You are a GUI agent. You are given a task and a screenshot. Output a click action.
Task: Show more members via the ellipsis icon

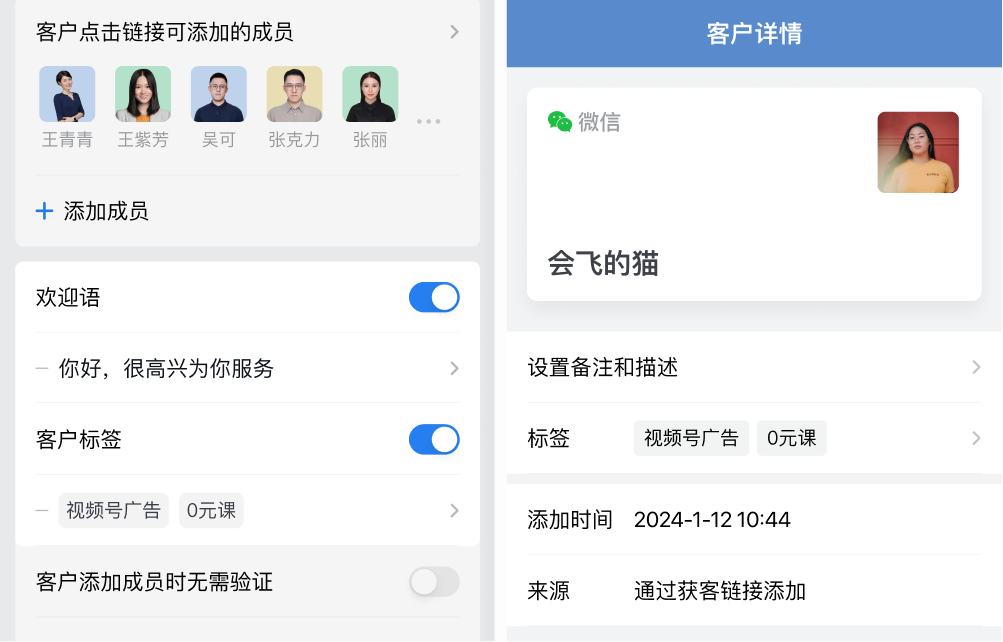pyautogui.click(x=428, y=121)
